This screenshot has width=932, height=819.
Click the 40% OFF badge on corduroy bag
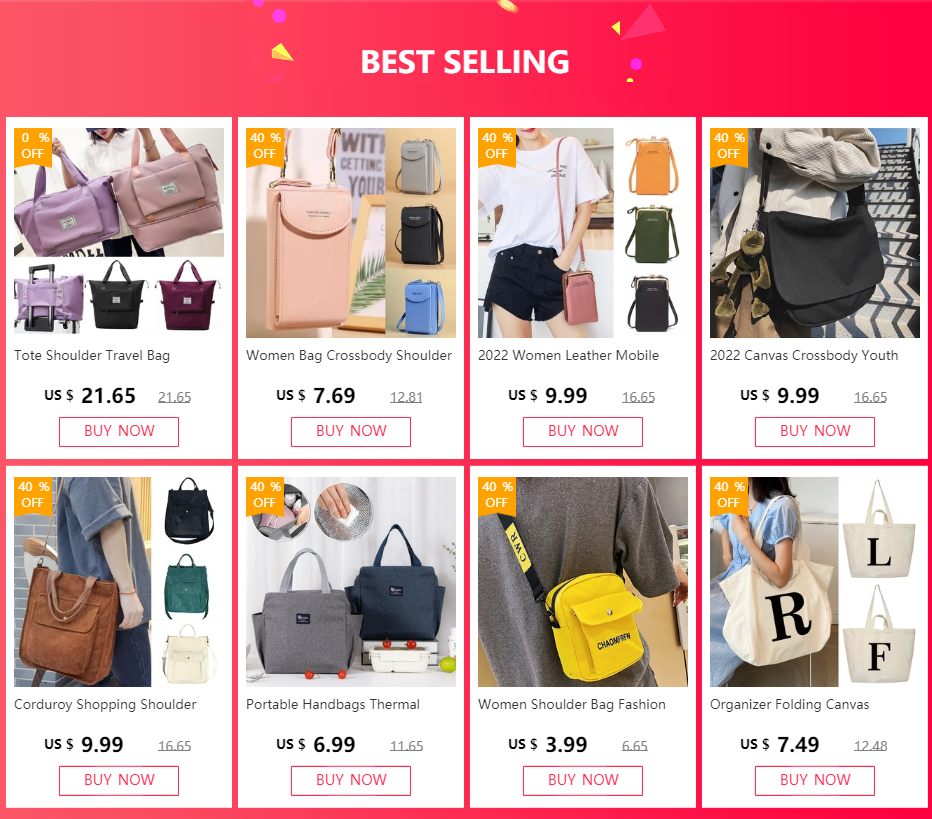[x=33, y=494]
